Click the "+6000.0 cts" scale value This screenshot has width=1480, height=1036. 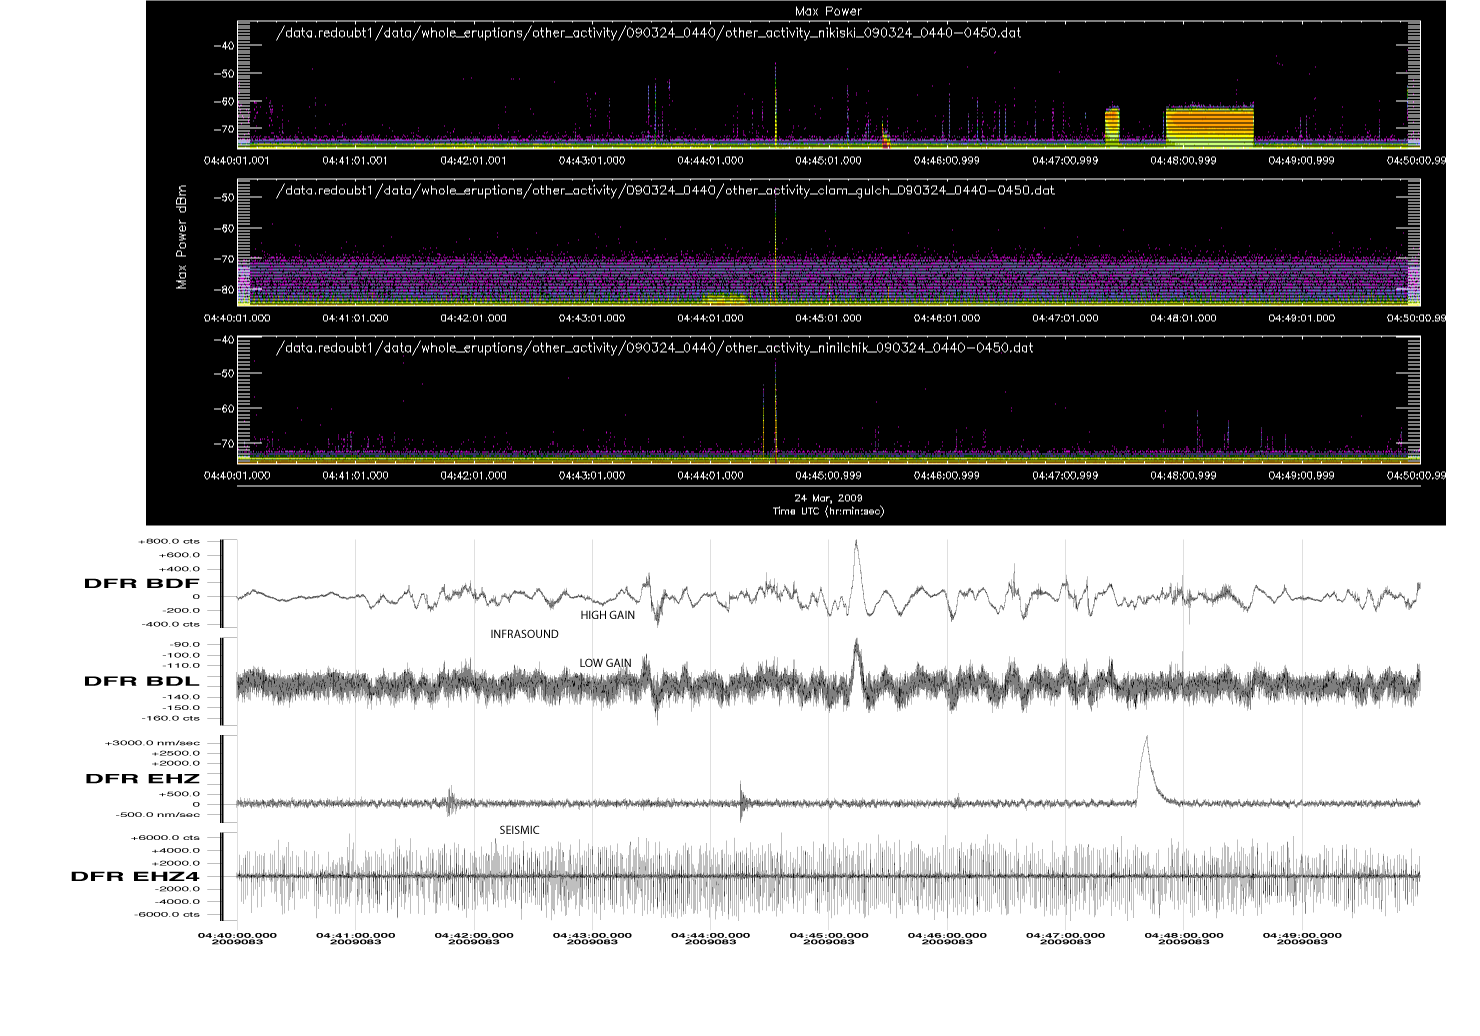tap(166, 838)
